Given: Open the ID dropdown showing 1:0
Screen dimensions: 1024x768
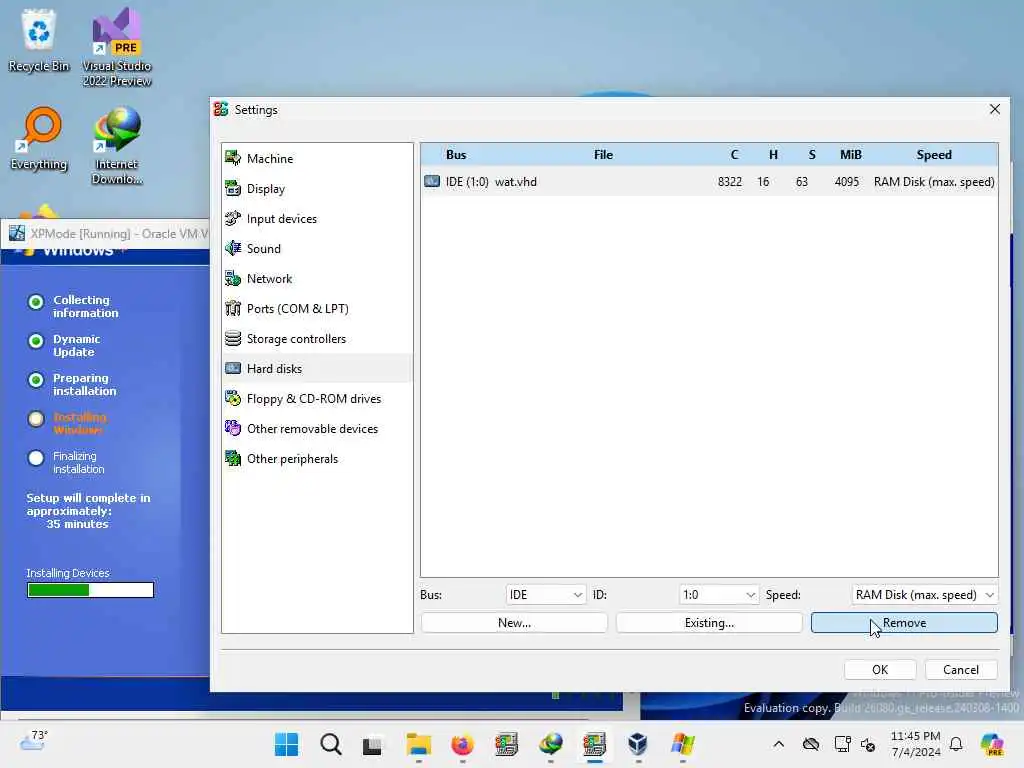Looking at the screenshot, I should [719, 595].
